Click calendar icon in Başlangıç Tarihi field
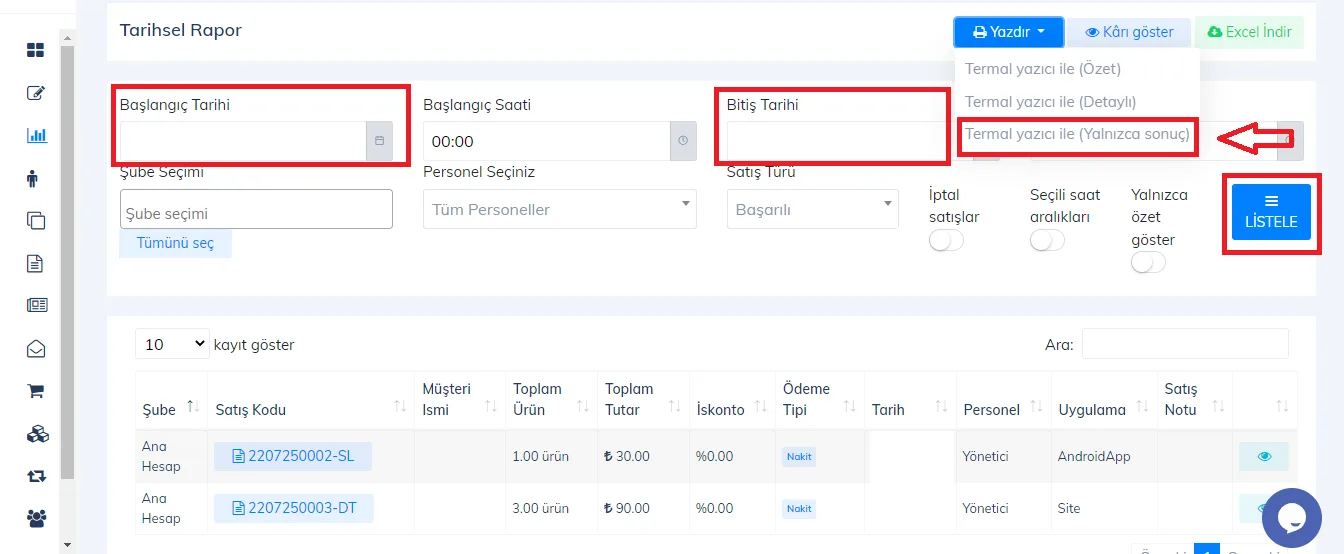Image resolution: width=1344 pixels, height=554 pixels. pos(380,141)
